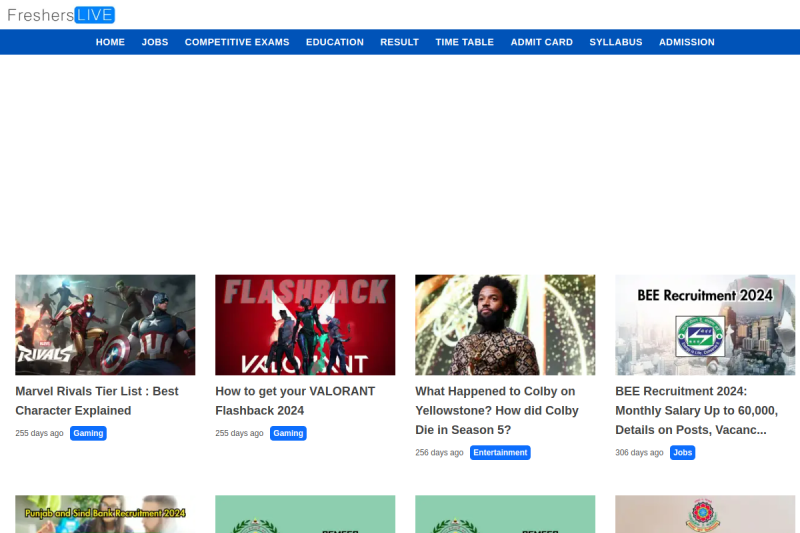This screenshot has height=533, width=800.
Task: Click RESULT in the top navigation
Action: tap(399, 42)
